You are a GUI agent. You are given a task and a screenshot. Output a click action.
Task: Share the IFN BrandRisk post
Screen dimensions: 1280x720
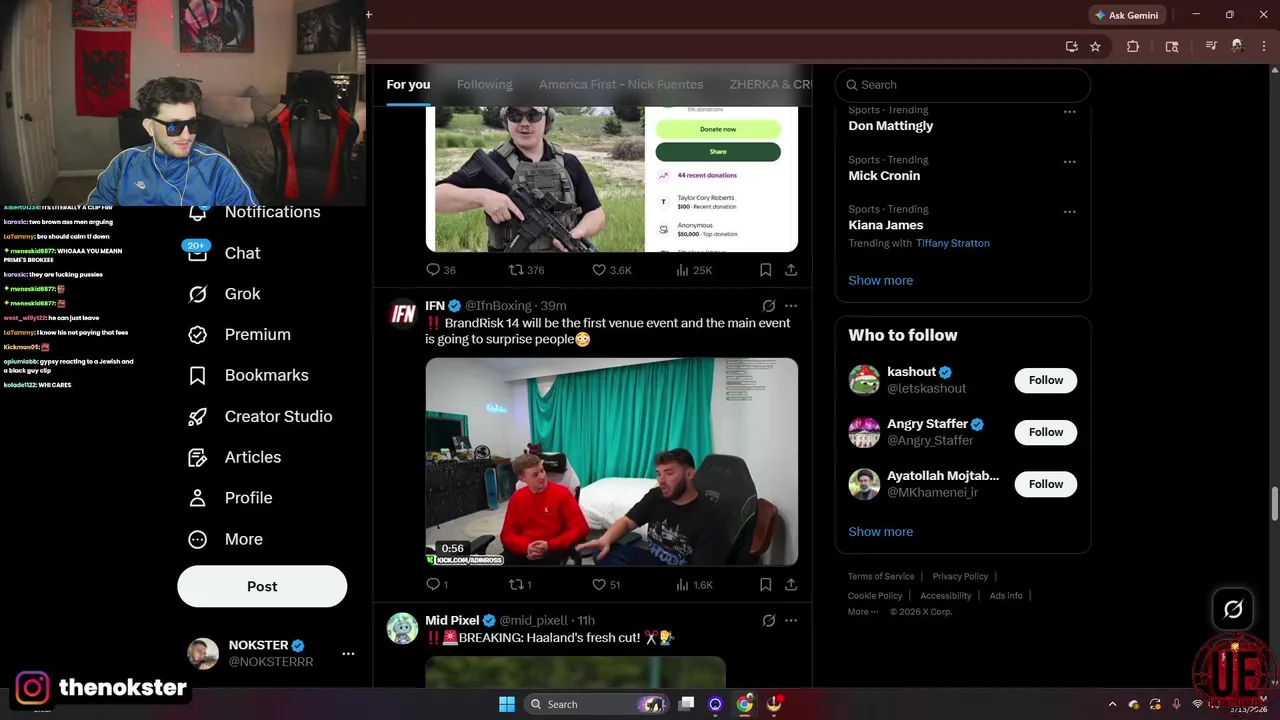tap(791, 584)
